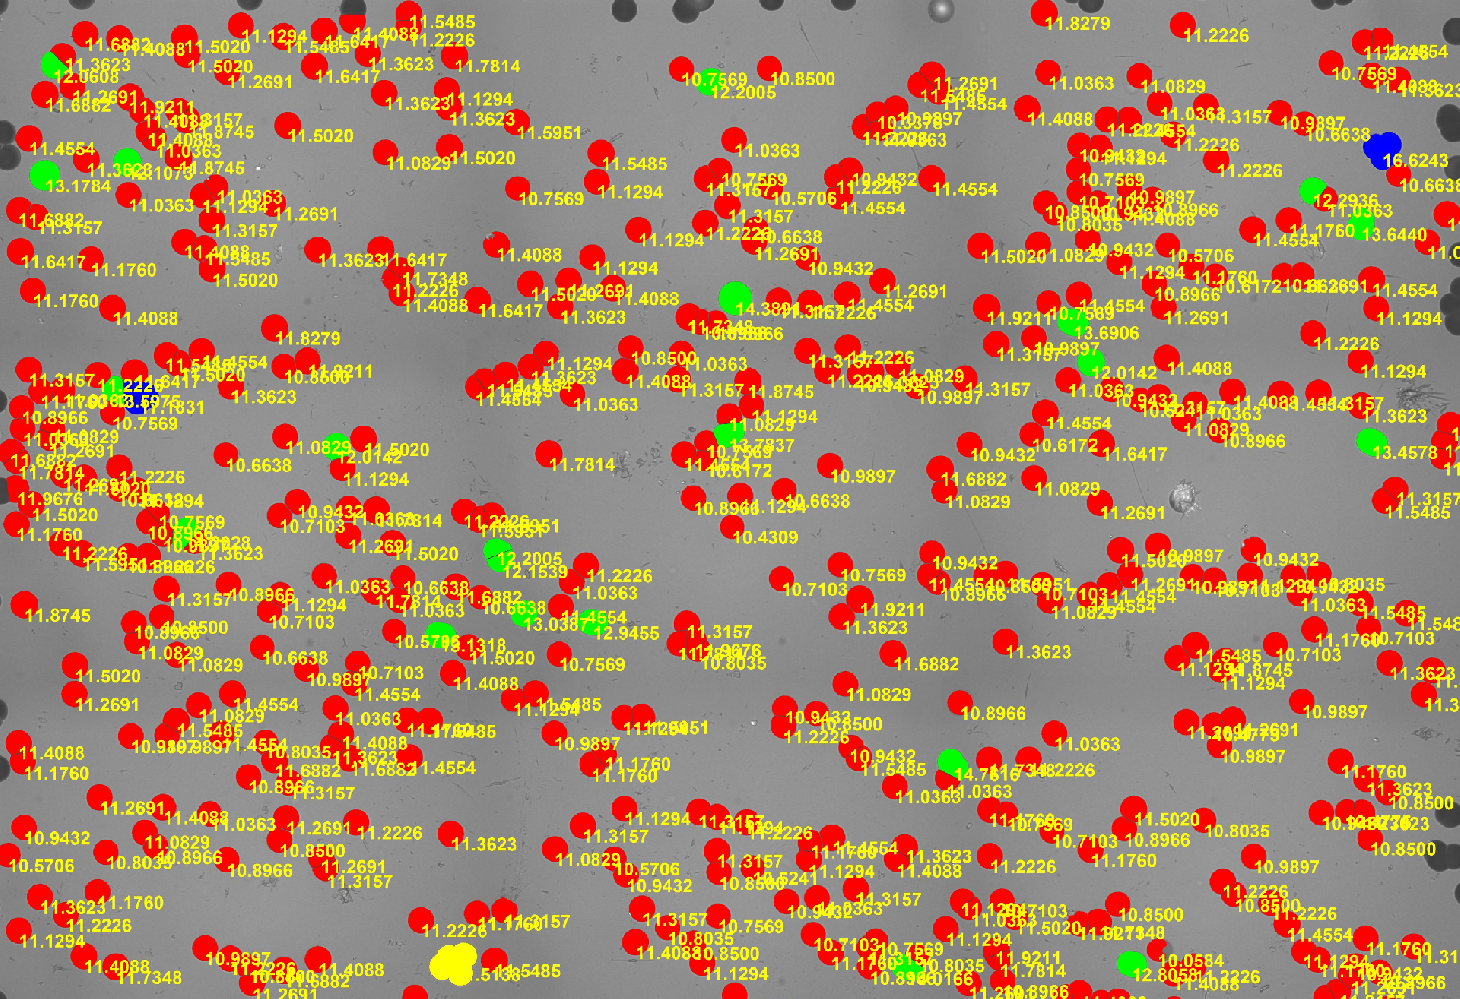Screen dimensions: 1460x999
Task: Select the value label 13.1784
Action: (78, 186)
